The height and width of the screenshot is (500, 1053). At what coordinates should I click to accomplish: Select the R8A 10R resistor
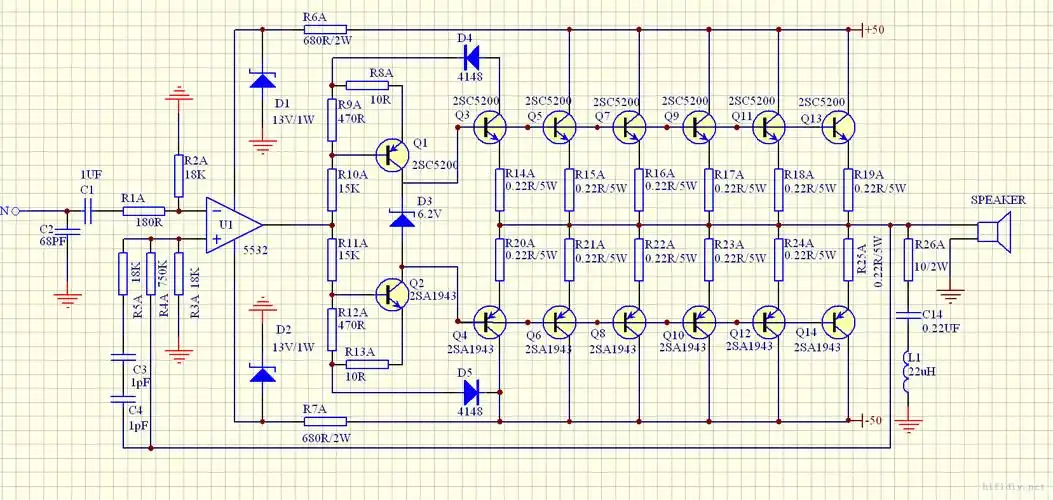point(367,86)
